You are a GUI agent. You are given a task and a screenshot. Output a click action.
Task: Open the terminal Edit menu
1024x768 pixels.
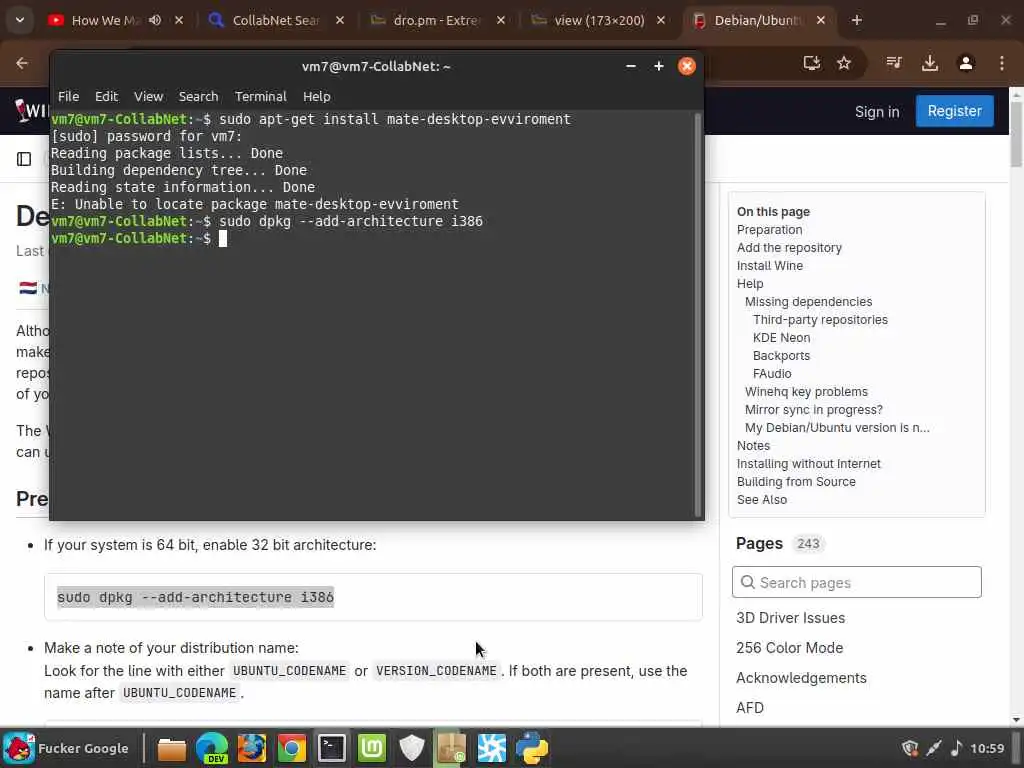click(106, 96)
